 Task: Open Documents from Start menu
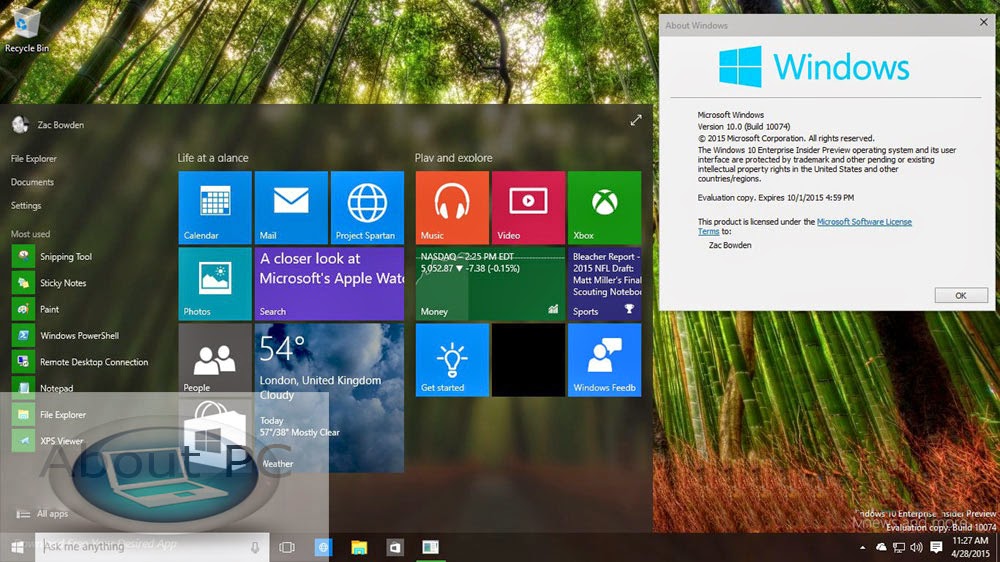[33, 182]
